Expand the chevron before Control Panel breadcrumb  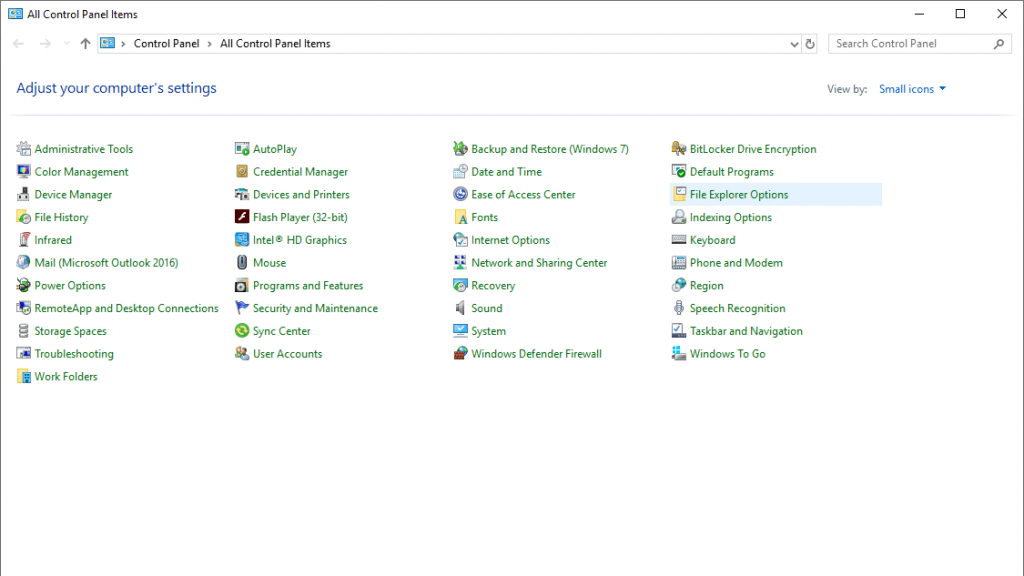[x=123, y=44]
